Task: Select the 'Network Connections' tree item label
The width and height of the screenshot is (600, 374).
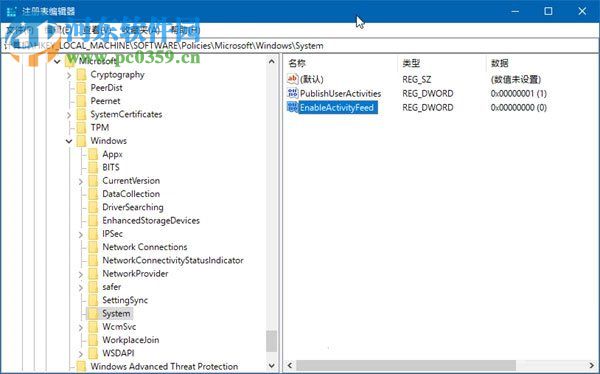Action: [x=145, y=247]
